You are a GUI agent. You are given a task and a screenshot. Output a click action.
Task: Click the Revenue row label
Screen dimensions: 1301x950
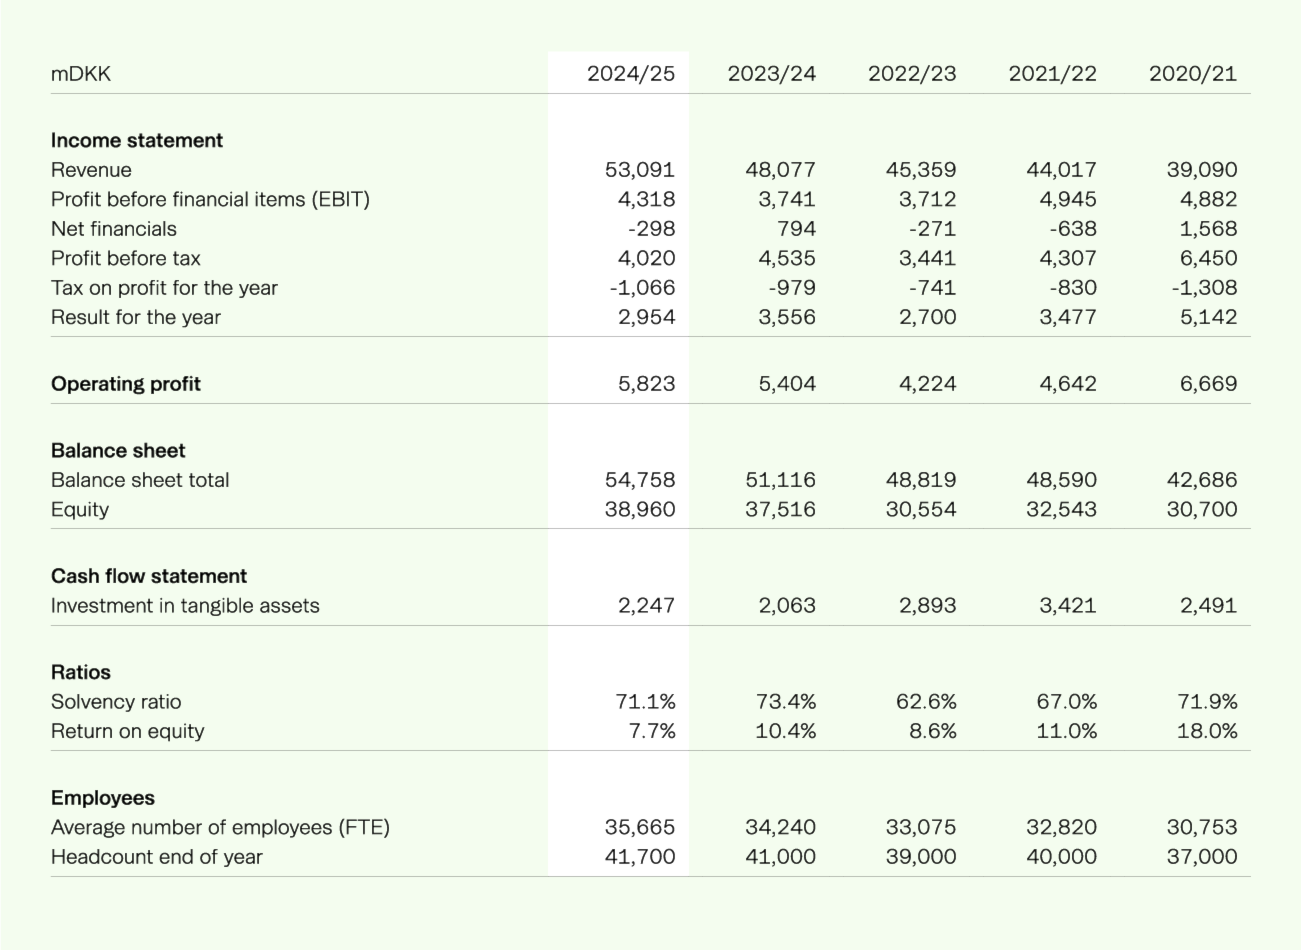coord(91,170)
